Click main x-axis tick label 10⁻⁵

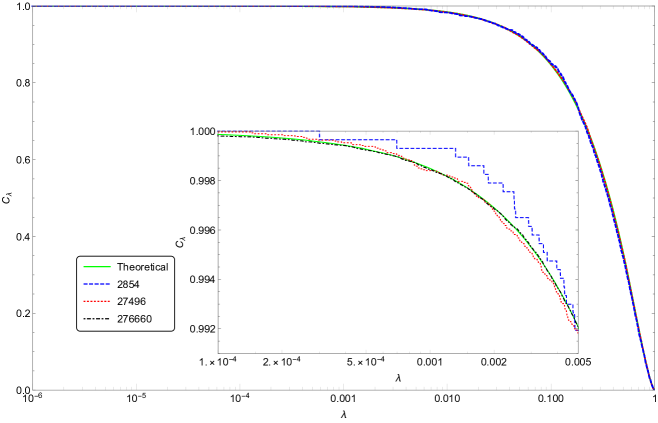tap(136, 398)
